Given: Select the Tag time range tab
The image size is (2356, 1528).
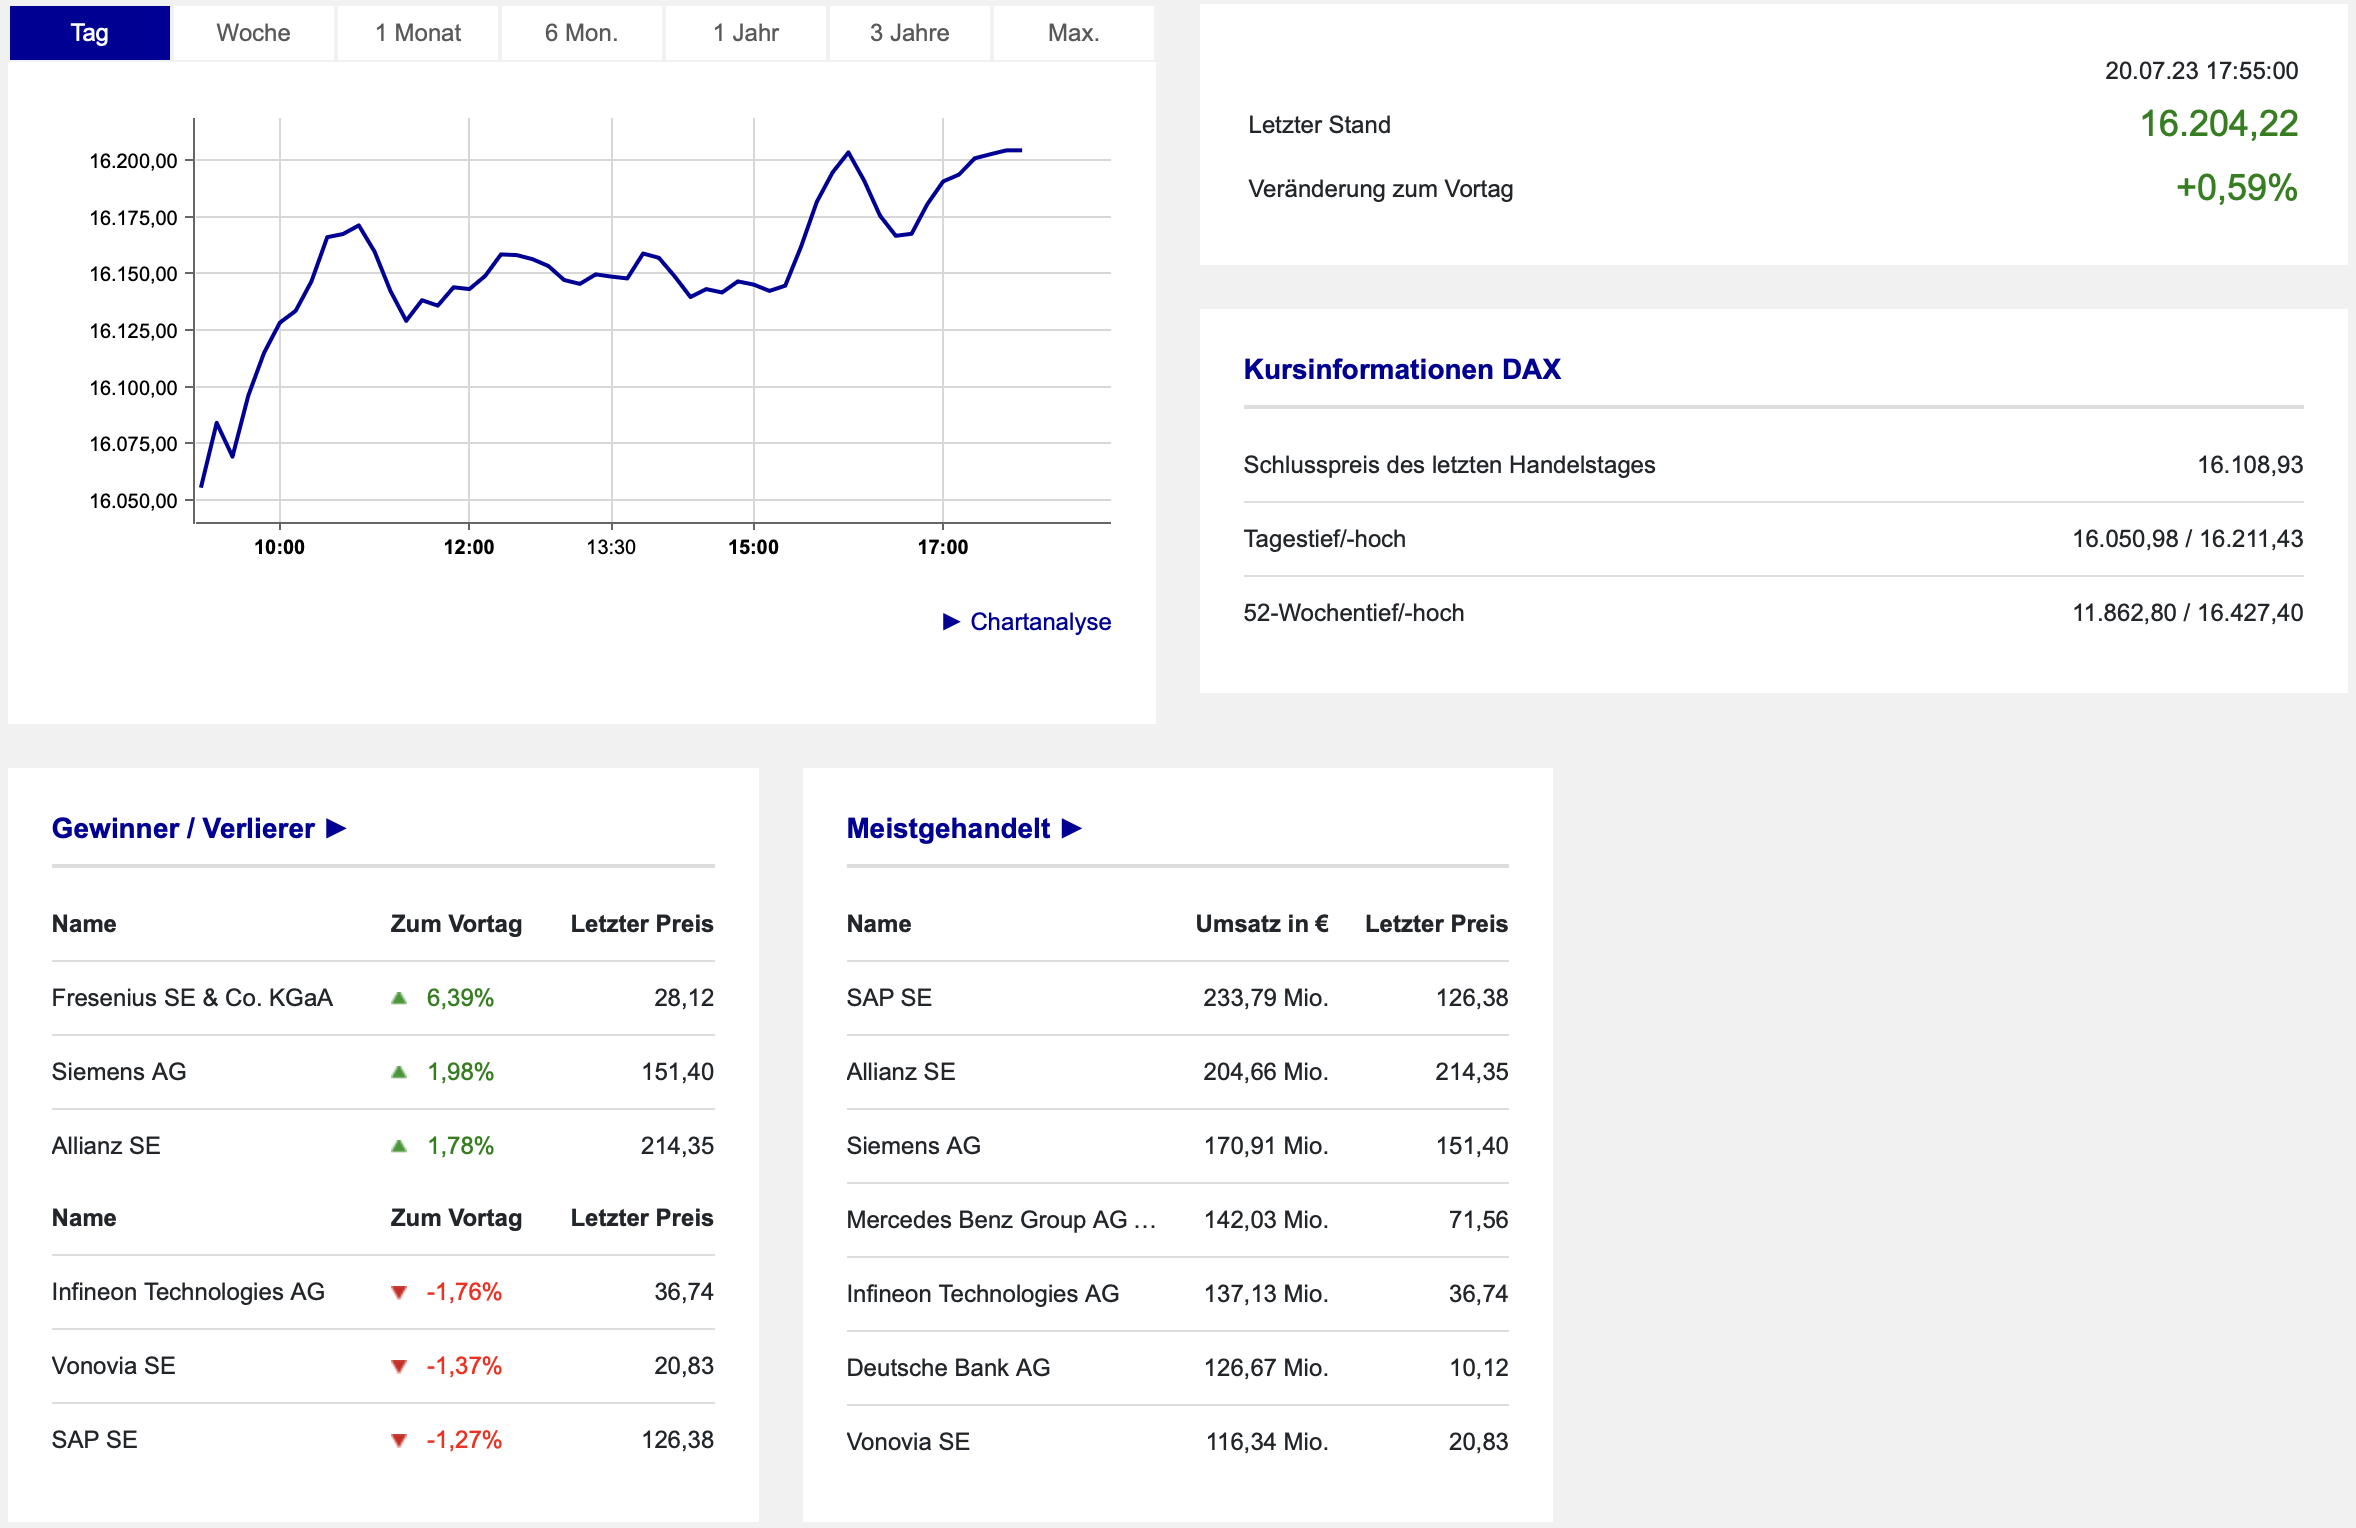Looking at the screenshot, I should (x=89, y=33).
